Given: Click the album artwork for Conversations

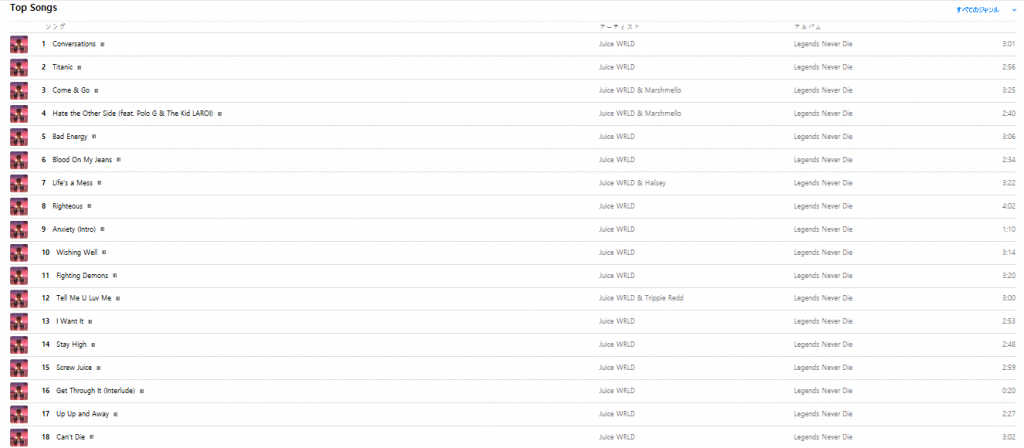Looking at the screenshot, I should pyautogui.click(x=19, y=44).
